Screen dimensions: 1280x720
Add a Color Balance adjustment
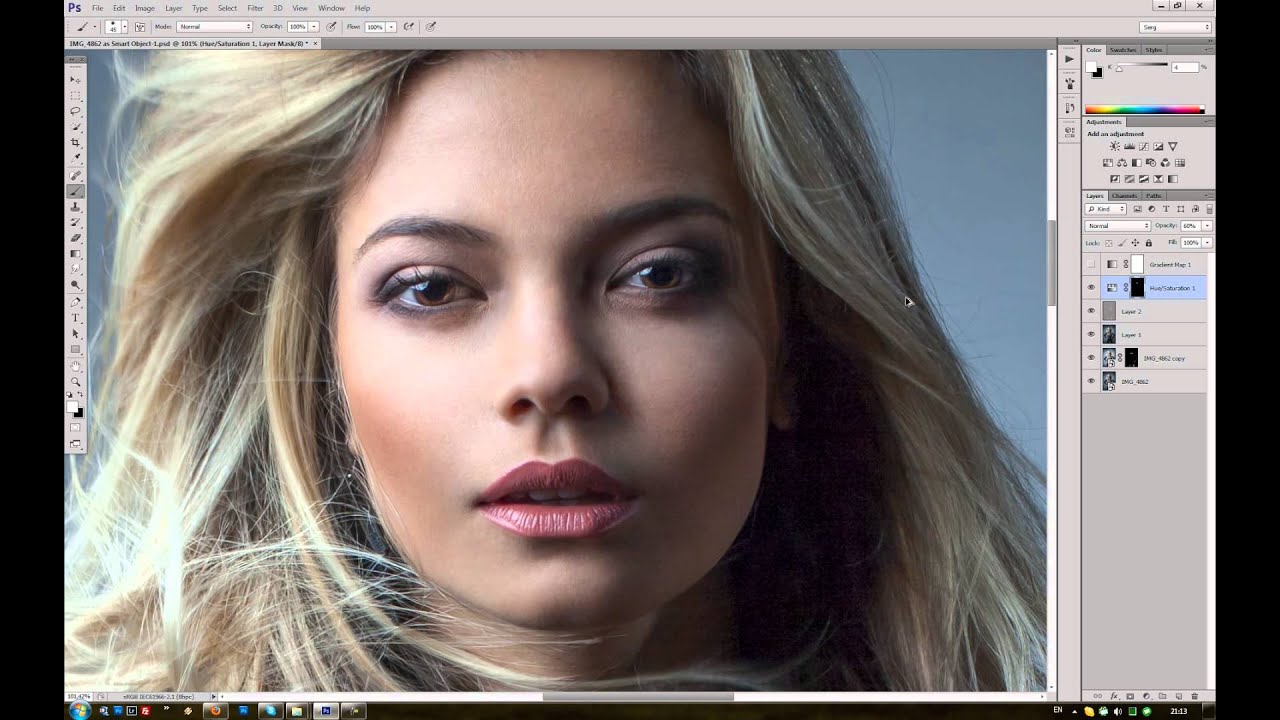click(1122, 163)
